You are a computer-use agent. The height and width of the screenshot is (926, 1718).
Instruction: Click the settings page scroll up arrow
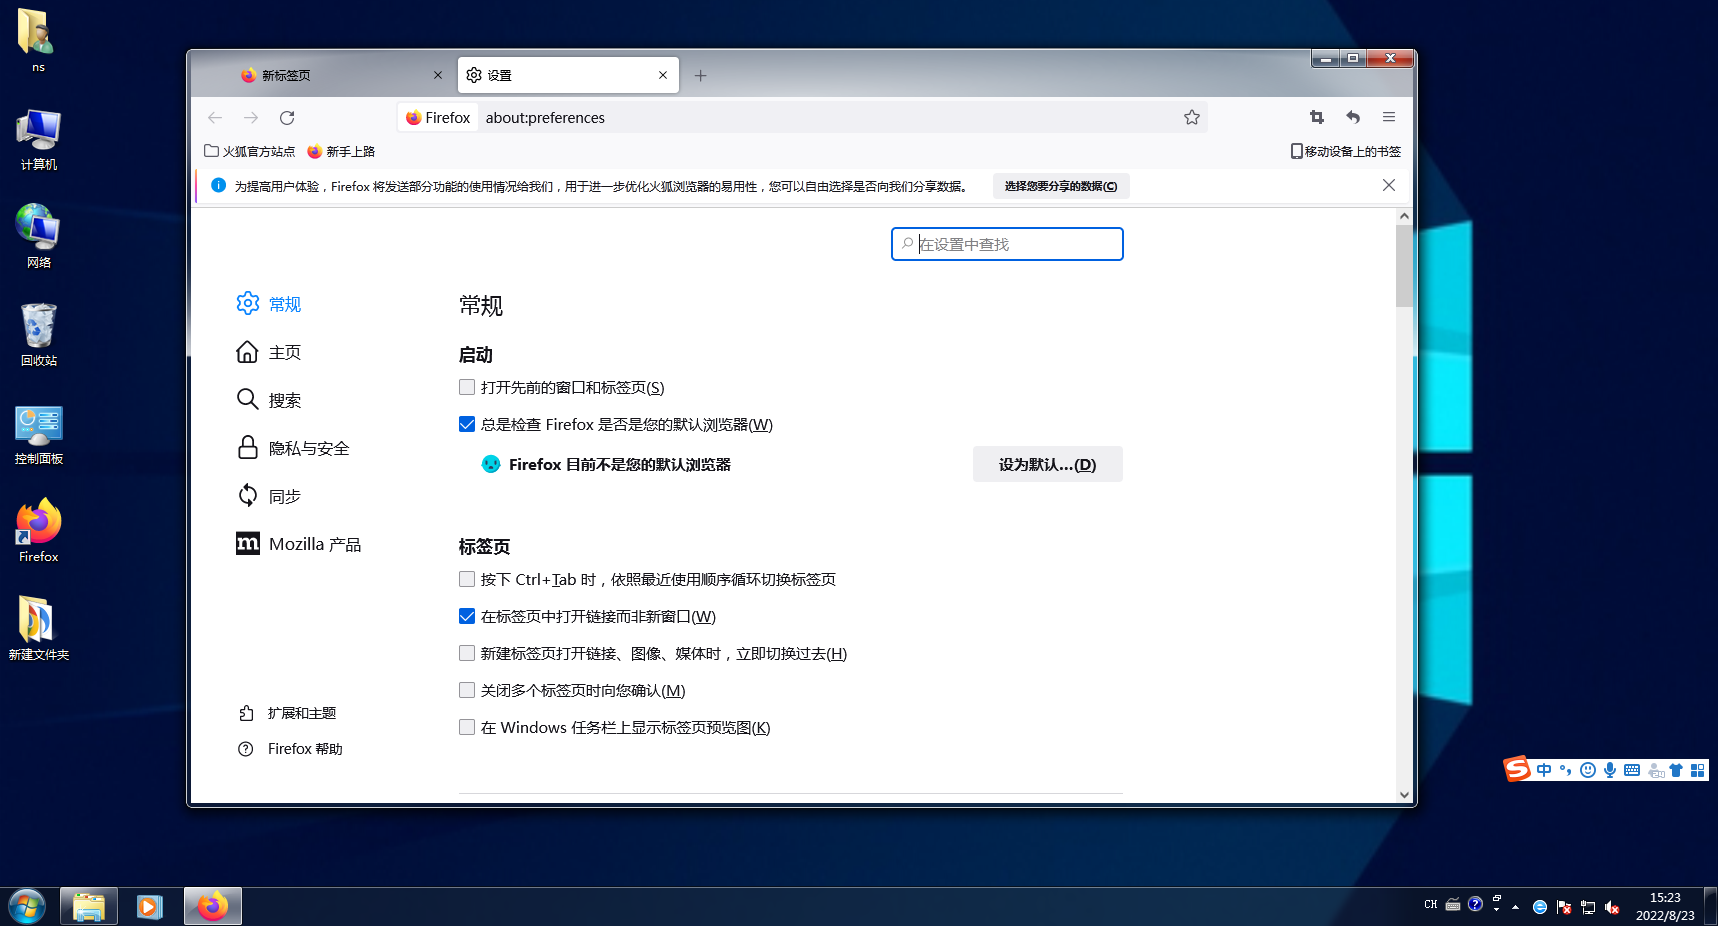click(x=1404, y=216)
